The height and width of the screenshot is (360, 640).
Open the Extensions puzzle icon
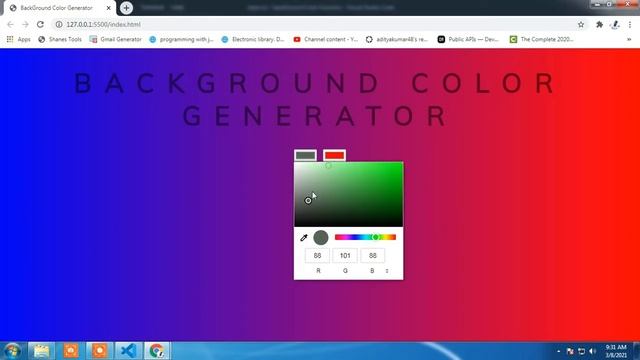pyautogui.click(x=599, y=24)
